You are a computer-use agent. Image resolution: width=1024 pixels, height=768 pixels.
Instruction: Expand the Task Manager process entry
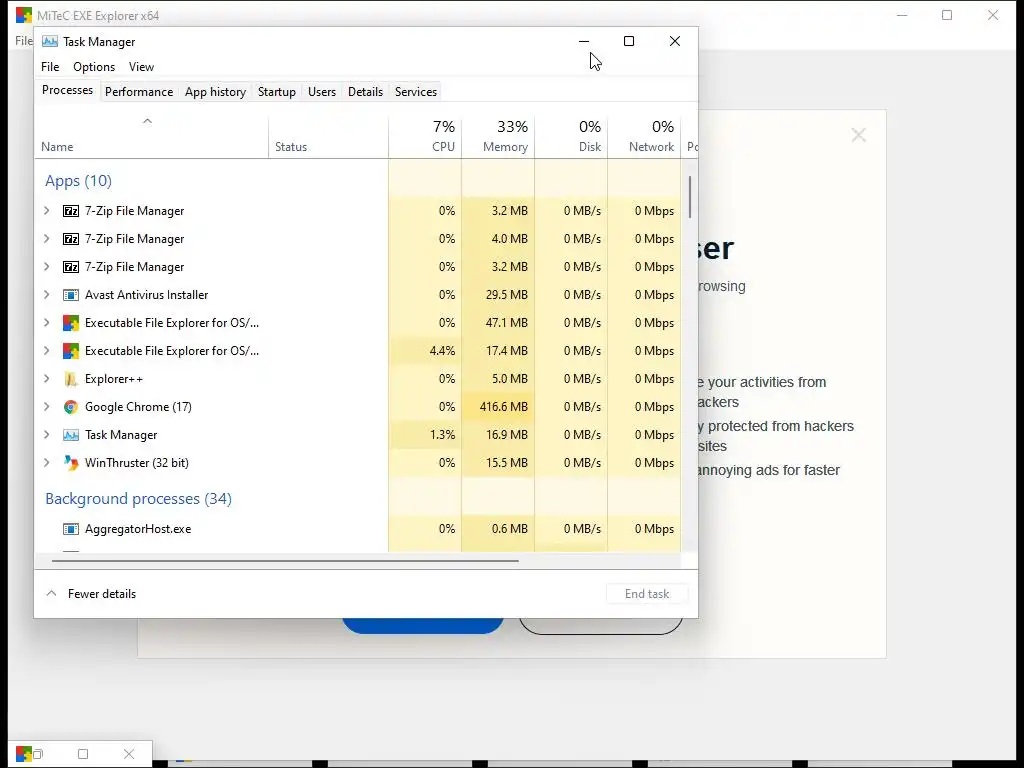point(46,435)
